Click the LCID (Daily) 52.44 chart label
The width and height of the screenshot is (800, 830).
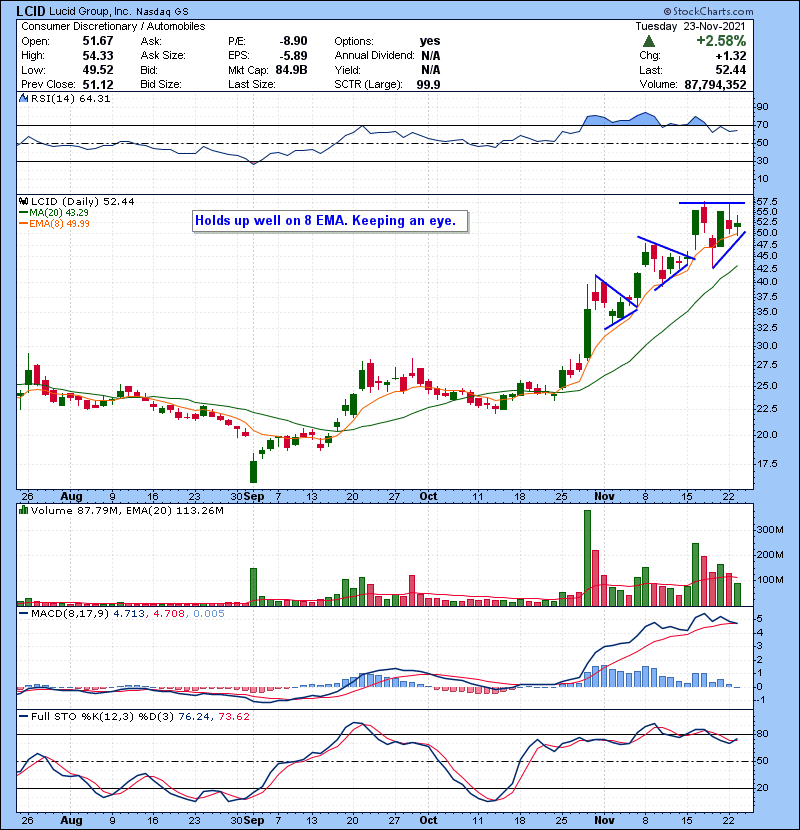click(x=83, y=201)
